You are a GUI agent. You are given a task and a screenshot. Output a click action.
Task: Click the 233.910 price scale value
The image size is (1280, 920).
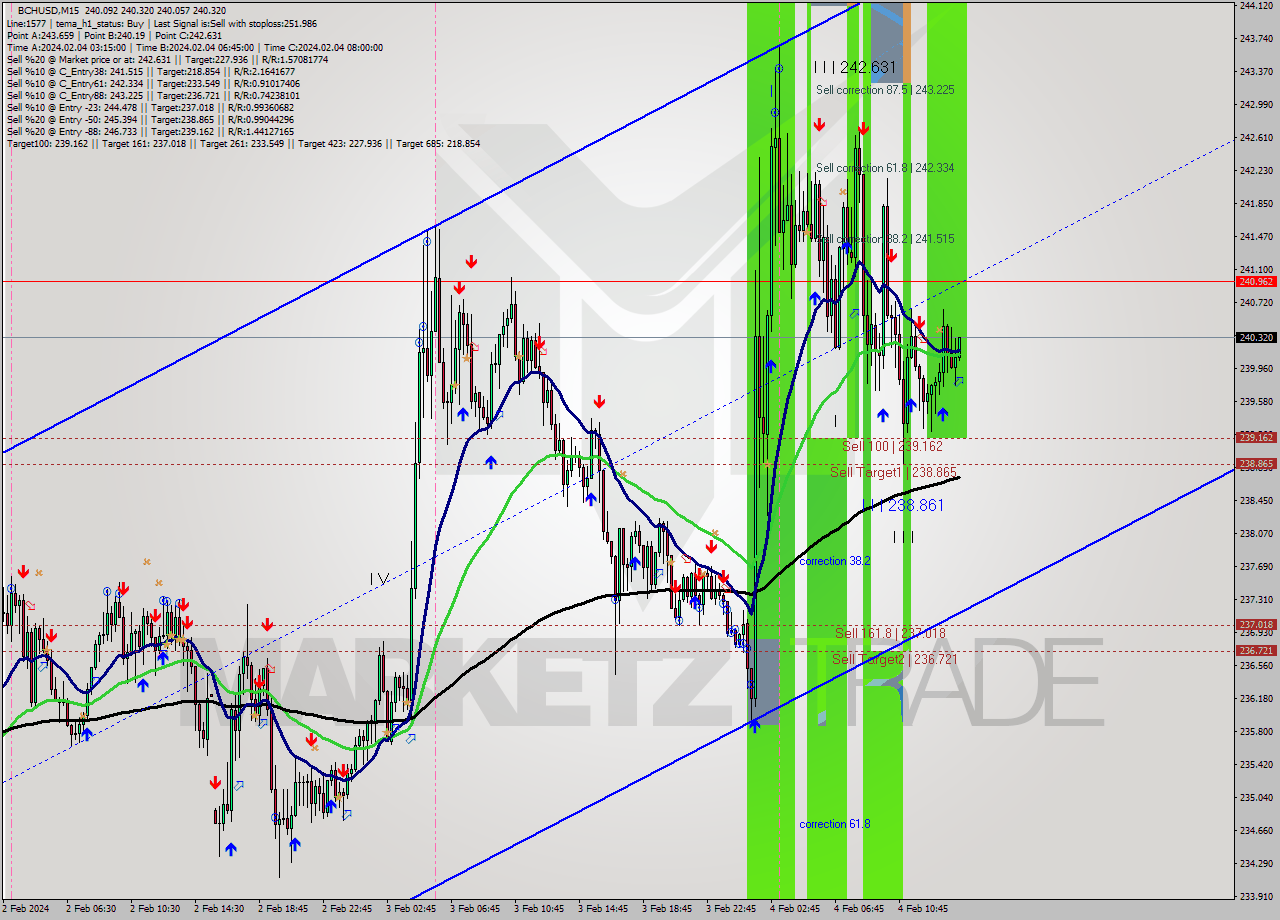1256,896
